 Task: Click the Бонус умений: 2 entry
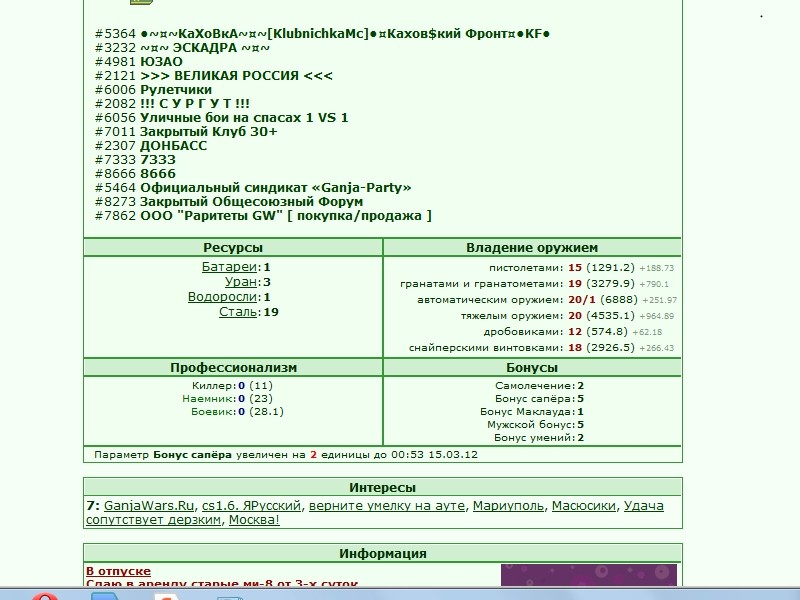tap(539, 438)
